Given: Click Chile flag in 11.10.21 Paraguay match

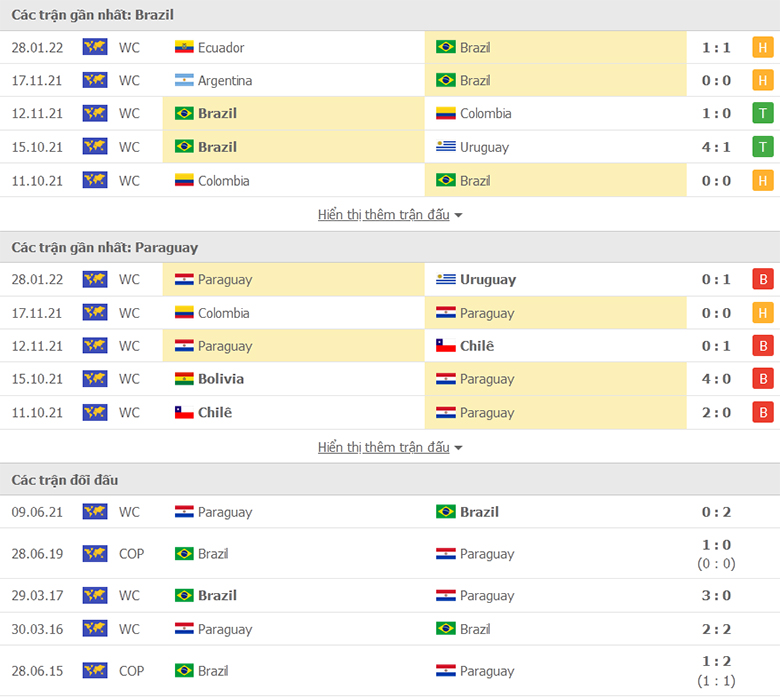Looking at the screenshot, I should point(184,412).
